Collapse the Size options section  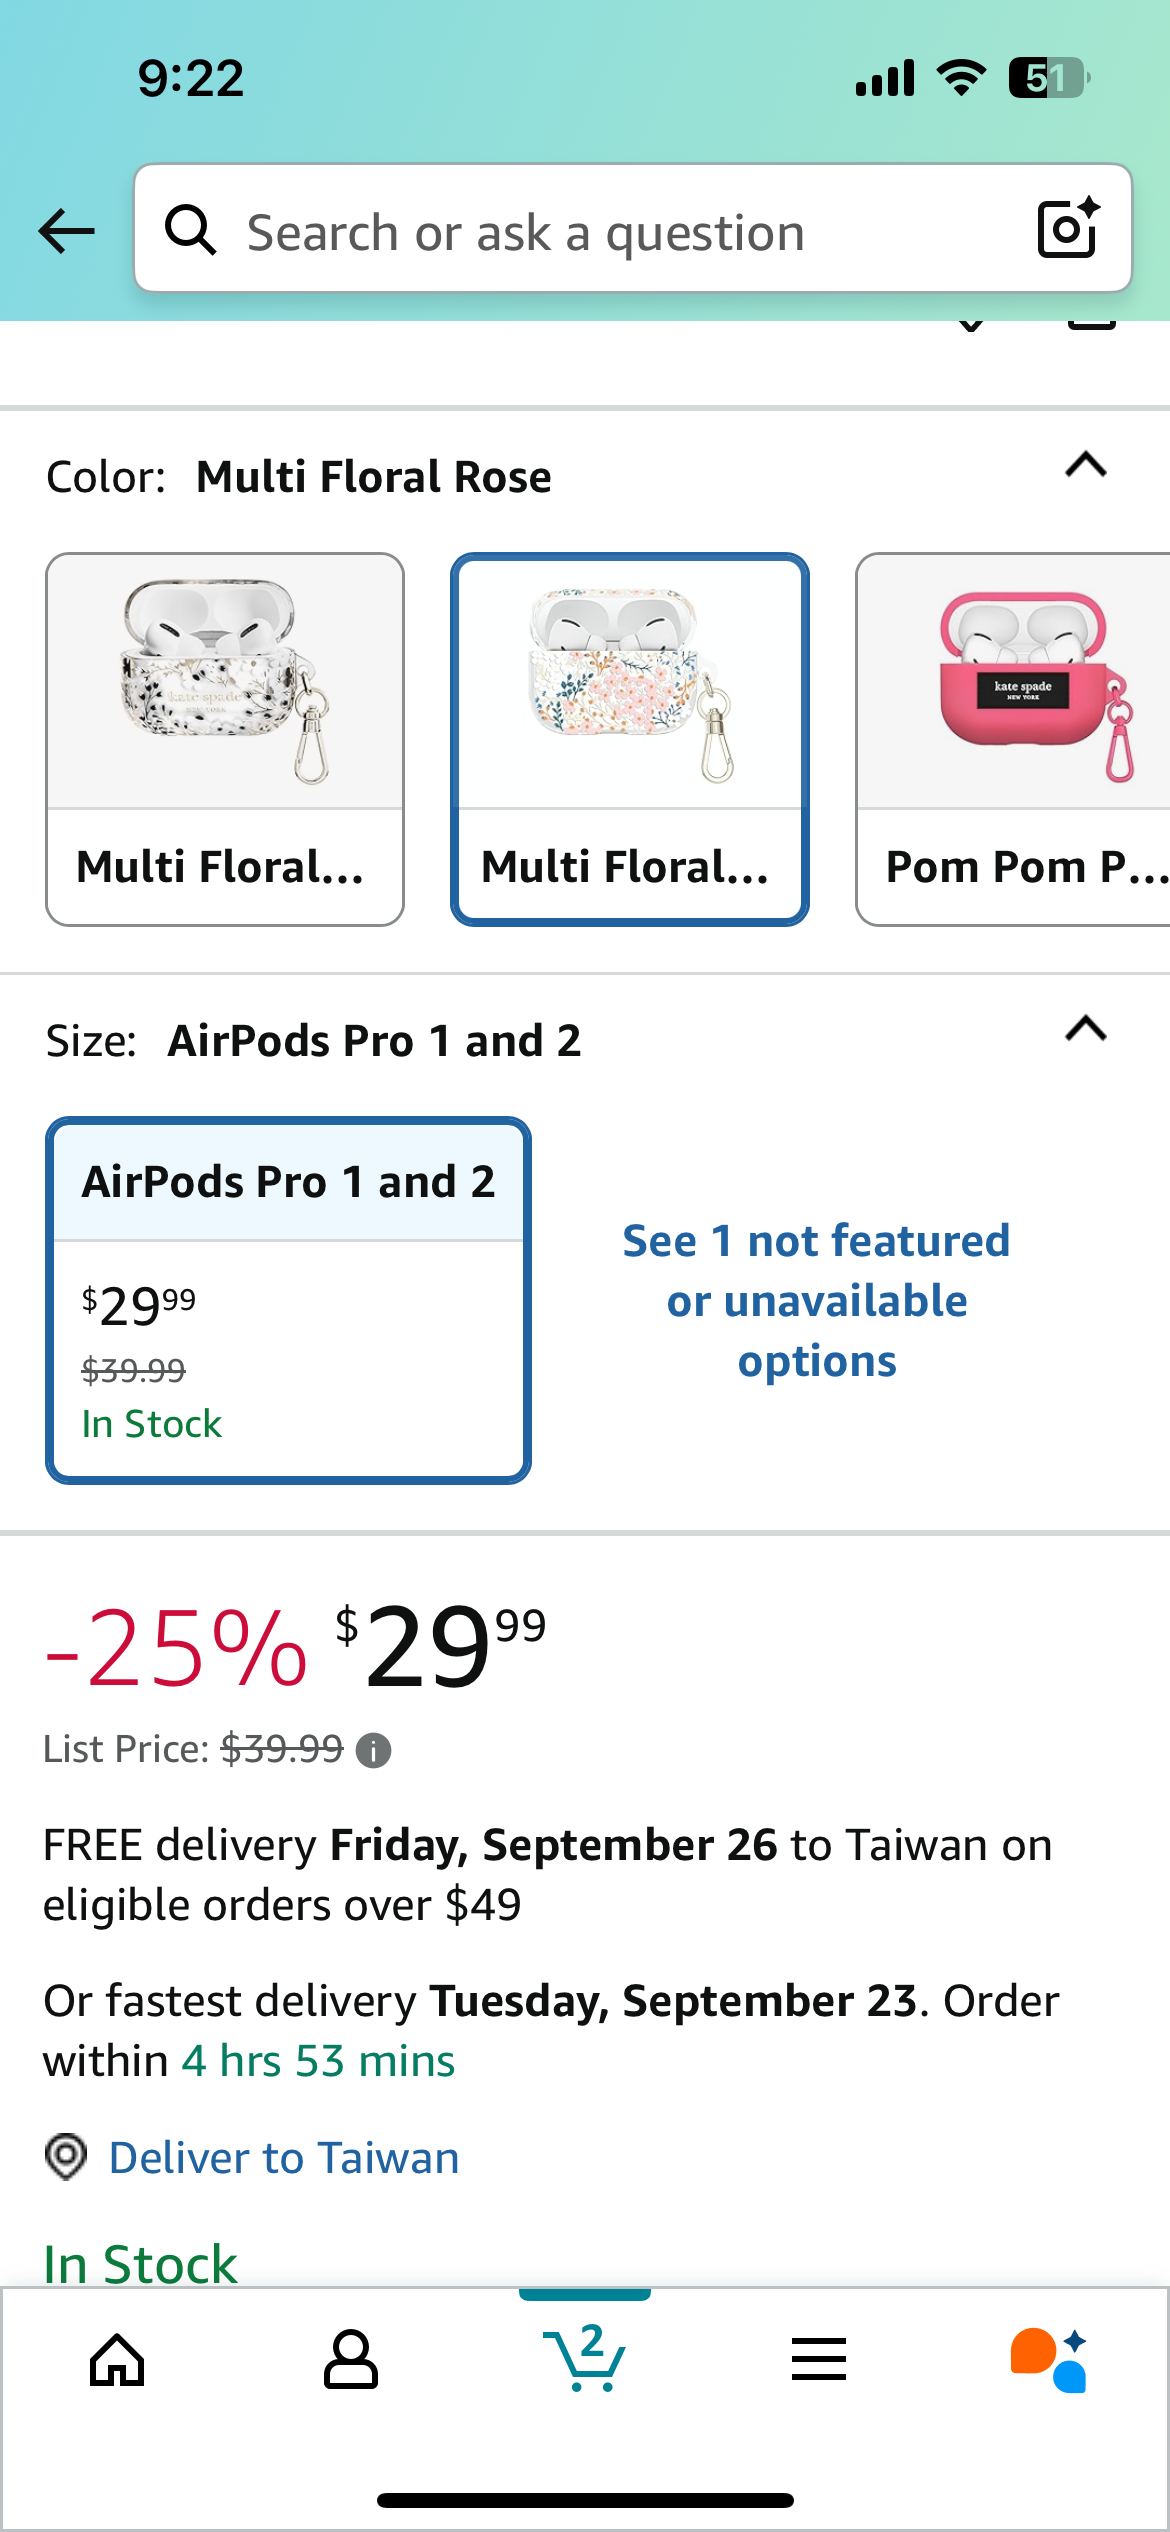tap(1086, 1029)
